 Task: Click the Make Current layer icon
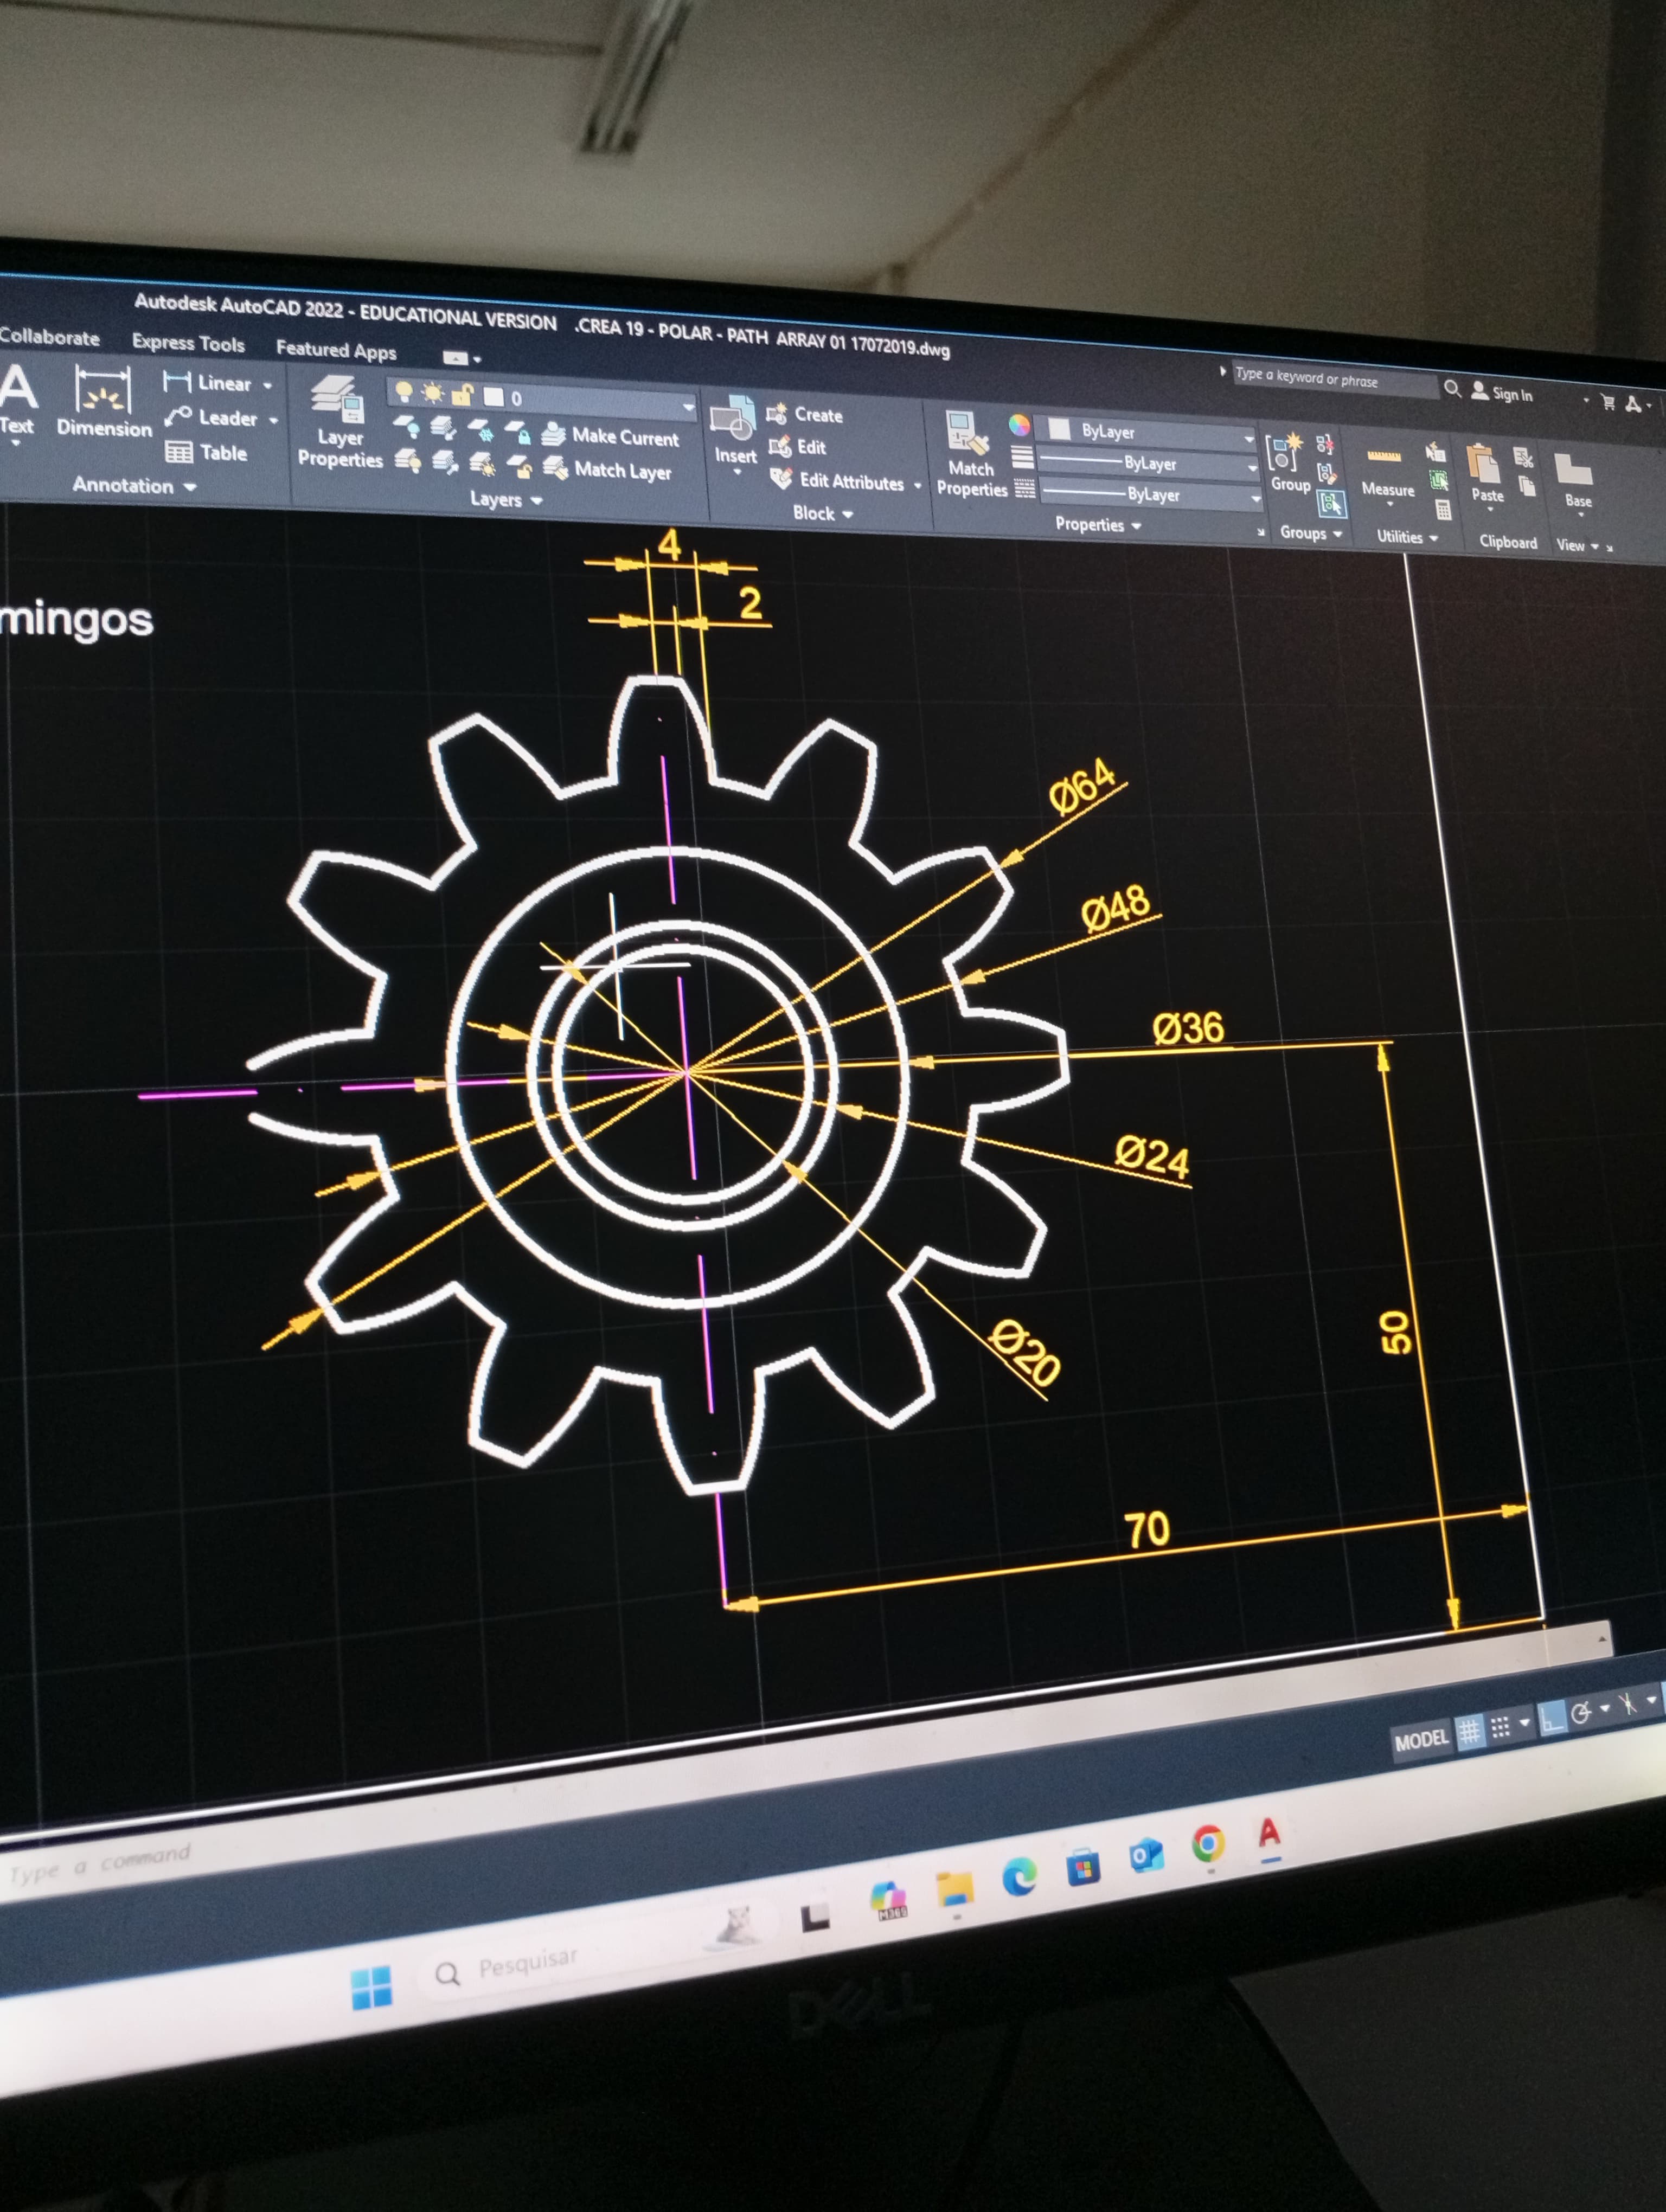click(x=553, y=434)
